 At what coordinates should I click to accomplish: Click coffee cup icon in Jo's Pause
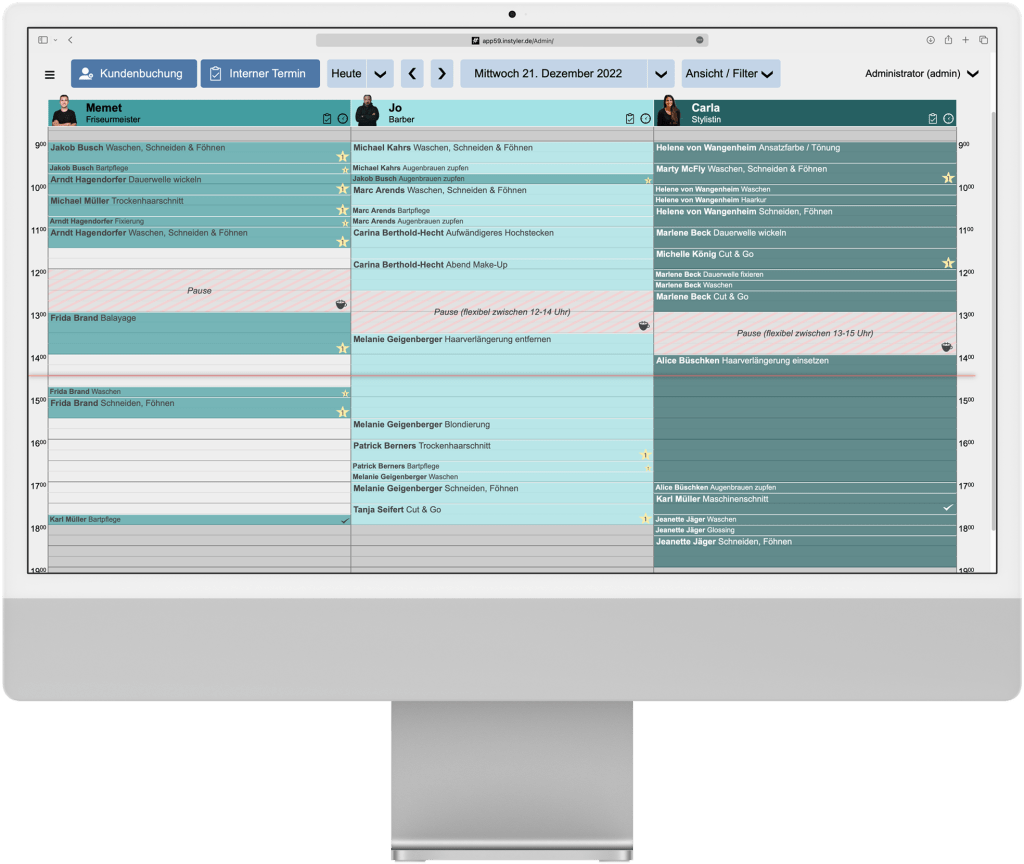644,325
